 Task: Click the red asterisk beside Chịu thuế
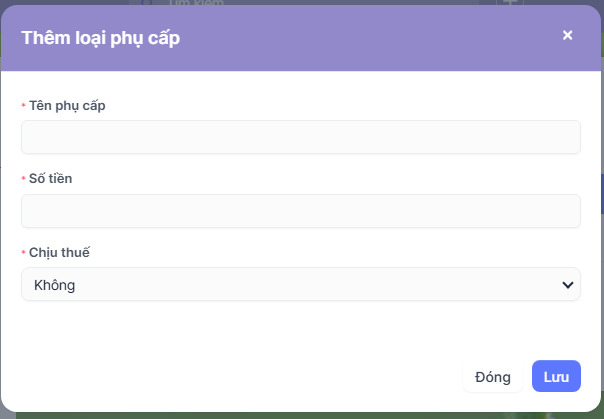(x=23, y=253)
